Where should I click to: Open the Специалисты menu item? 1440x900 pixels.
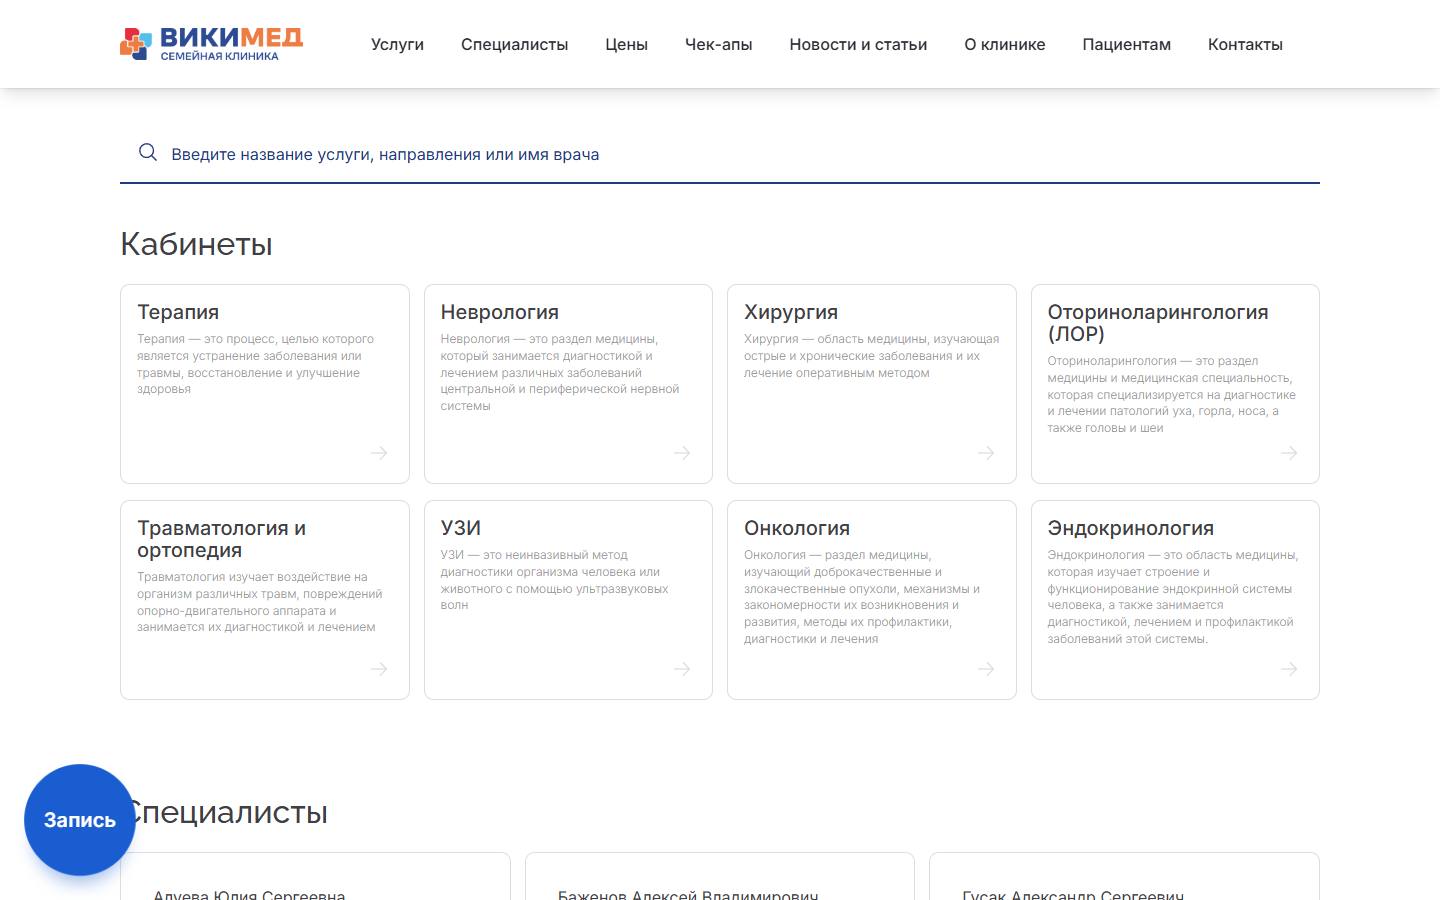[x=514, y=45]
